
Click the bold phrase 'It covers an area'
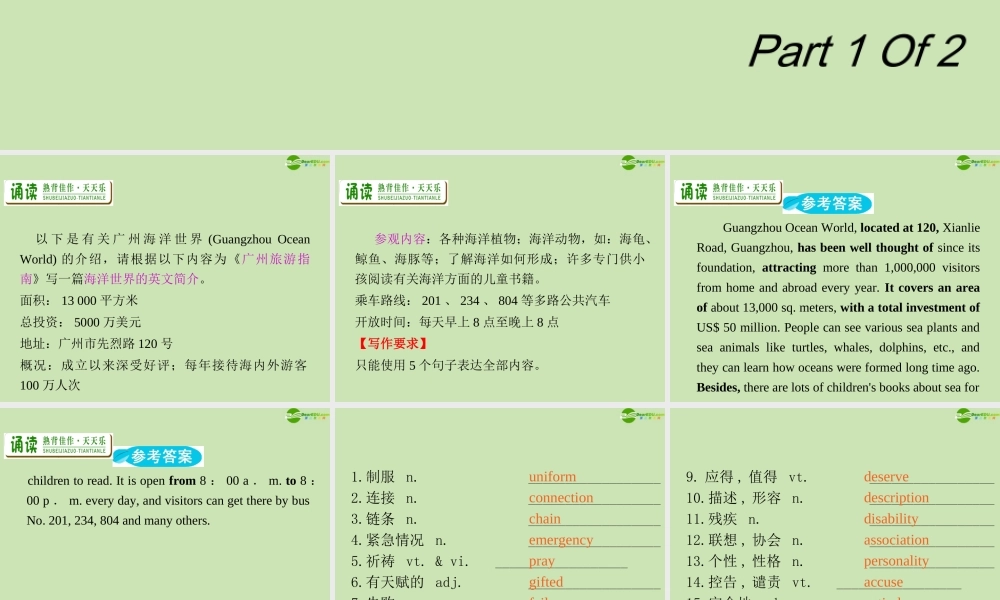[x=932, y=288]
